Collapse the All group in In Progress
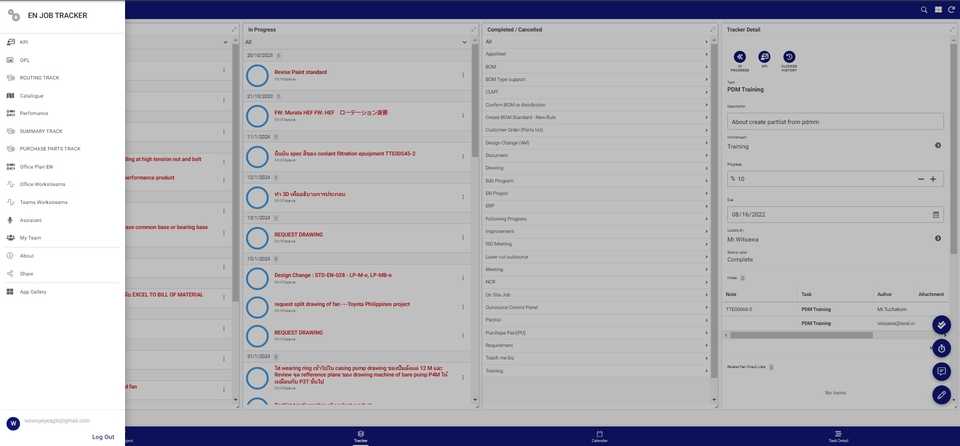The image size is (960, 446). tap(464, 42)
